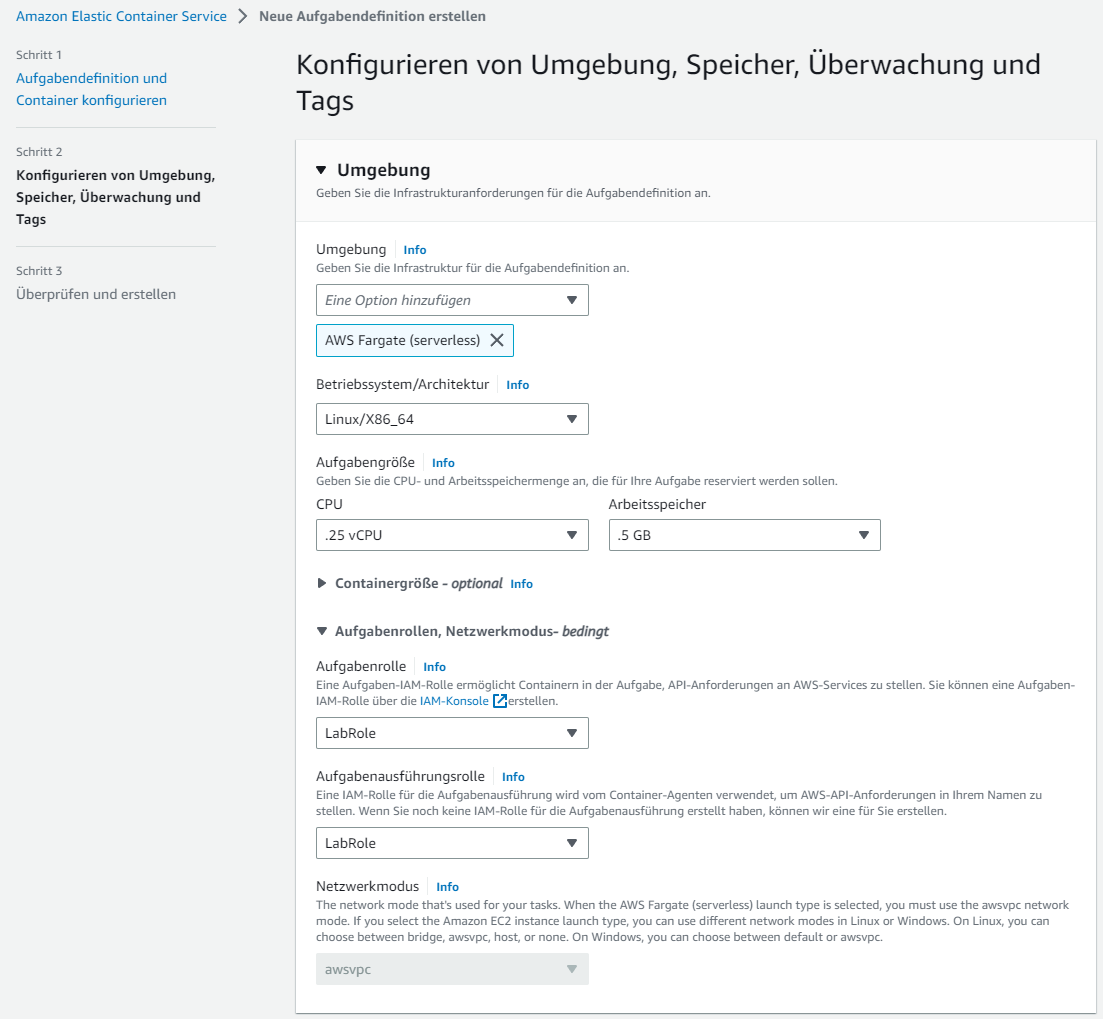Open the Aufgabenrolle dropdown
The width and height of the screenshot is (1103, 1019).
[452, 733]
